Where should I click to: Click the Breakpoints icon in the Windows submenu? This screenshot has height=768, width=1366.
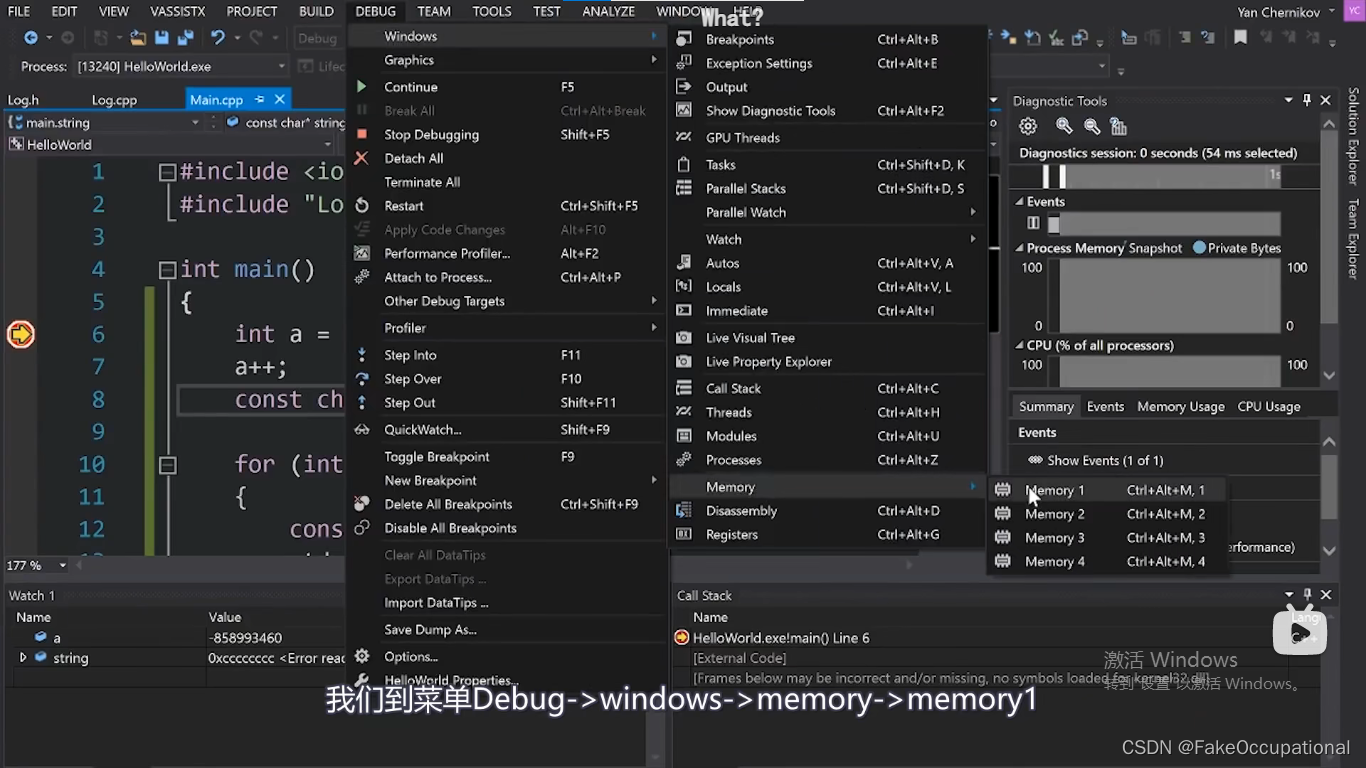[683, 39]
